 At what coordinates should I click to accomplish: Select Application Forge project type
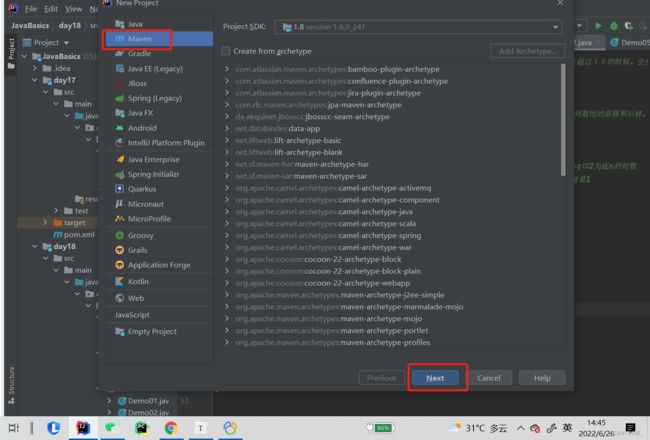tap(159, 265)
